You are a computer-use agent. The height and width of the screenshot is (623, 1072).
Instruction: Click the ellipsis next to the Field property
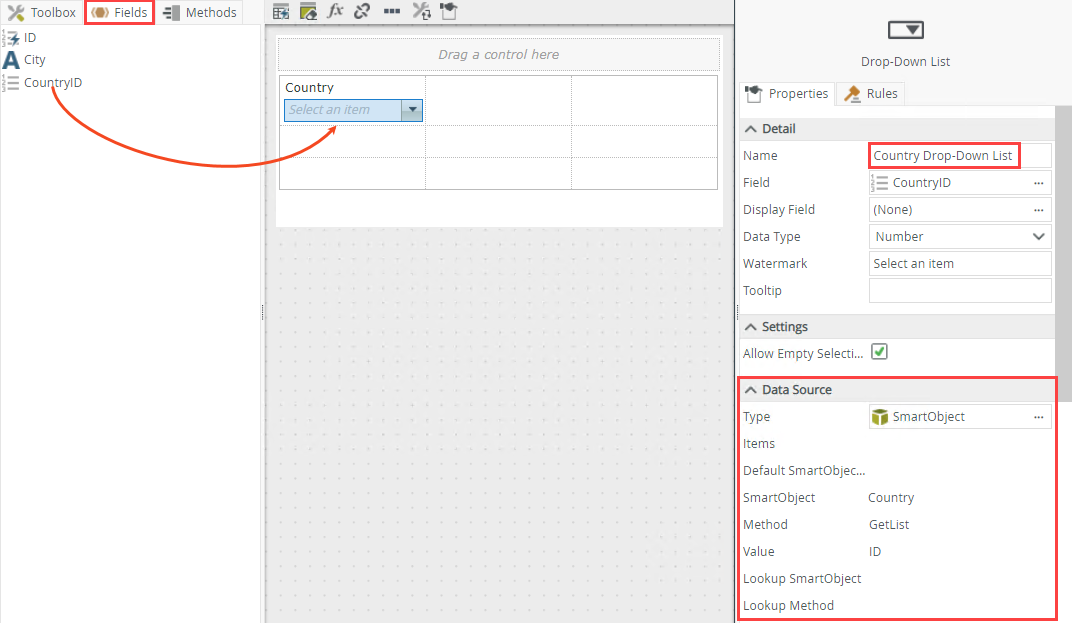1039,182
